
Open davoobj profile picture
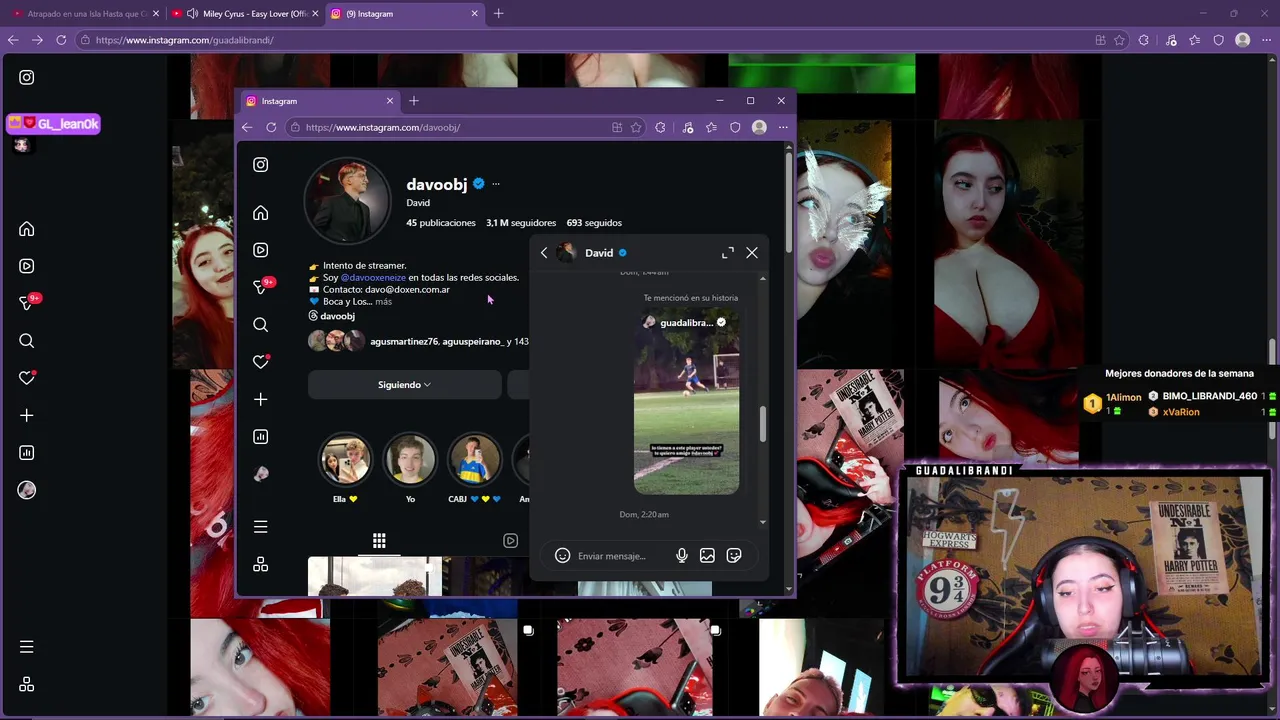347,201
